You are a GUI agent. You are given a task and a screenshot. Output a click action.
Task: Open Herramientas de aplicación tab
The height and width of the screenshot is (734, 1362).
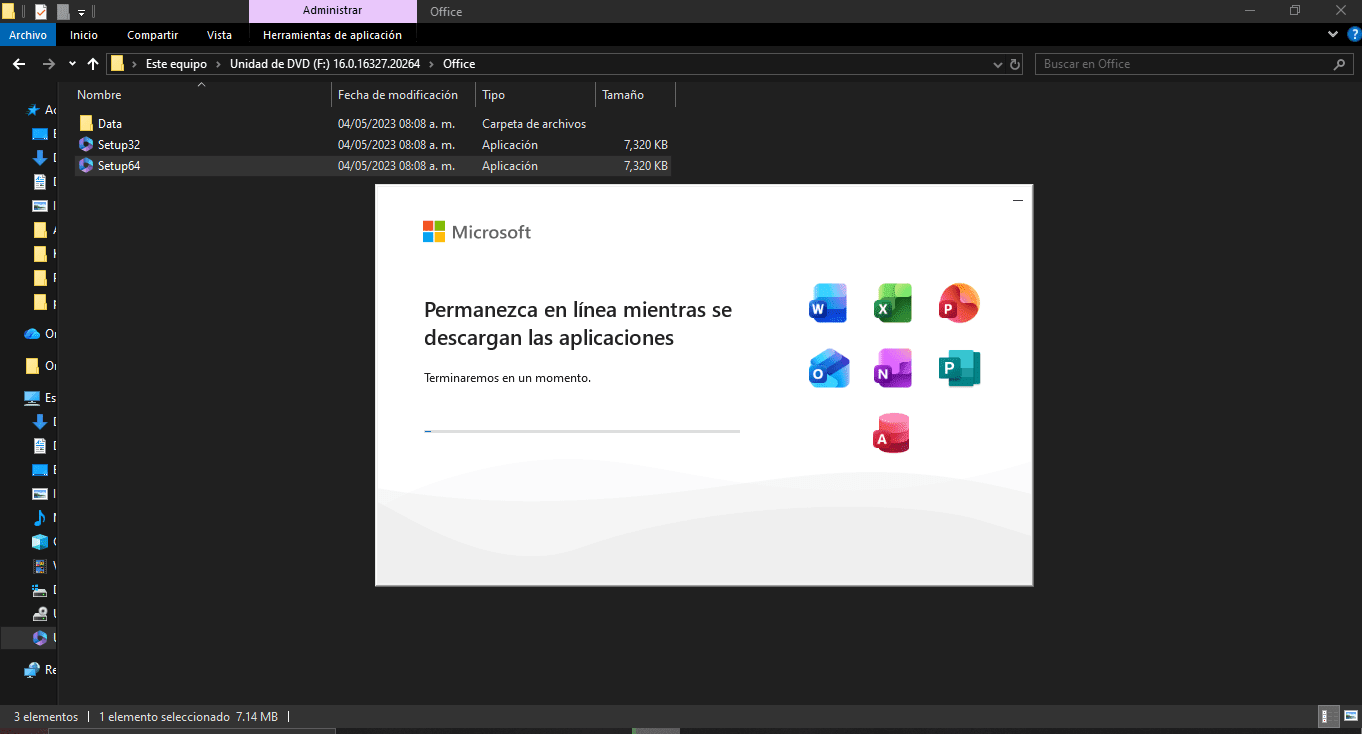(333, 35)
